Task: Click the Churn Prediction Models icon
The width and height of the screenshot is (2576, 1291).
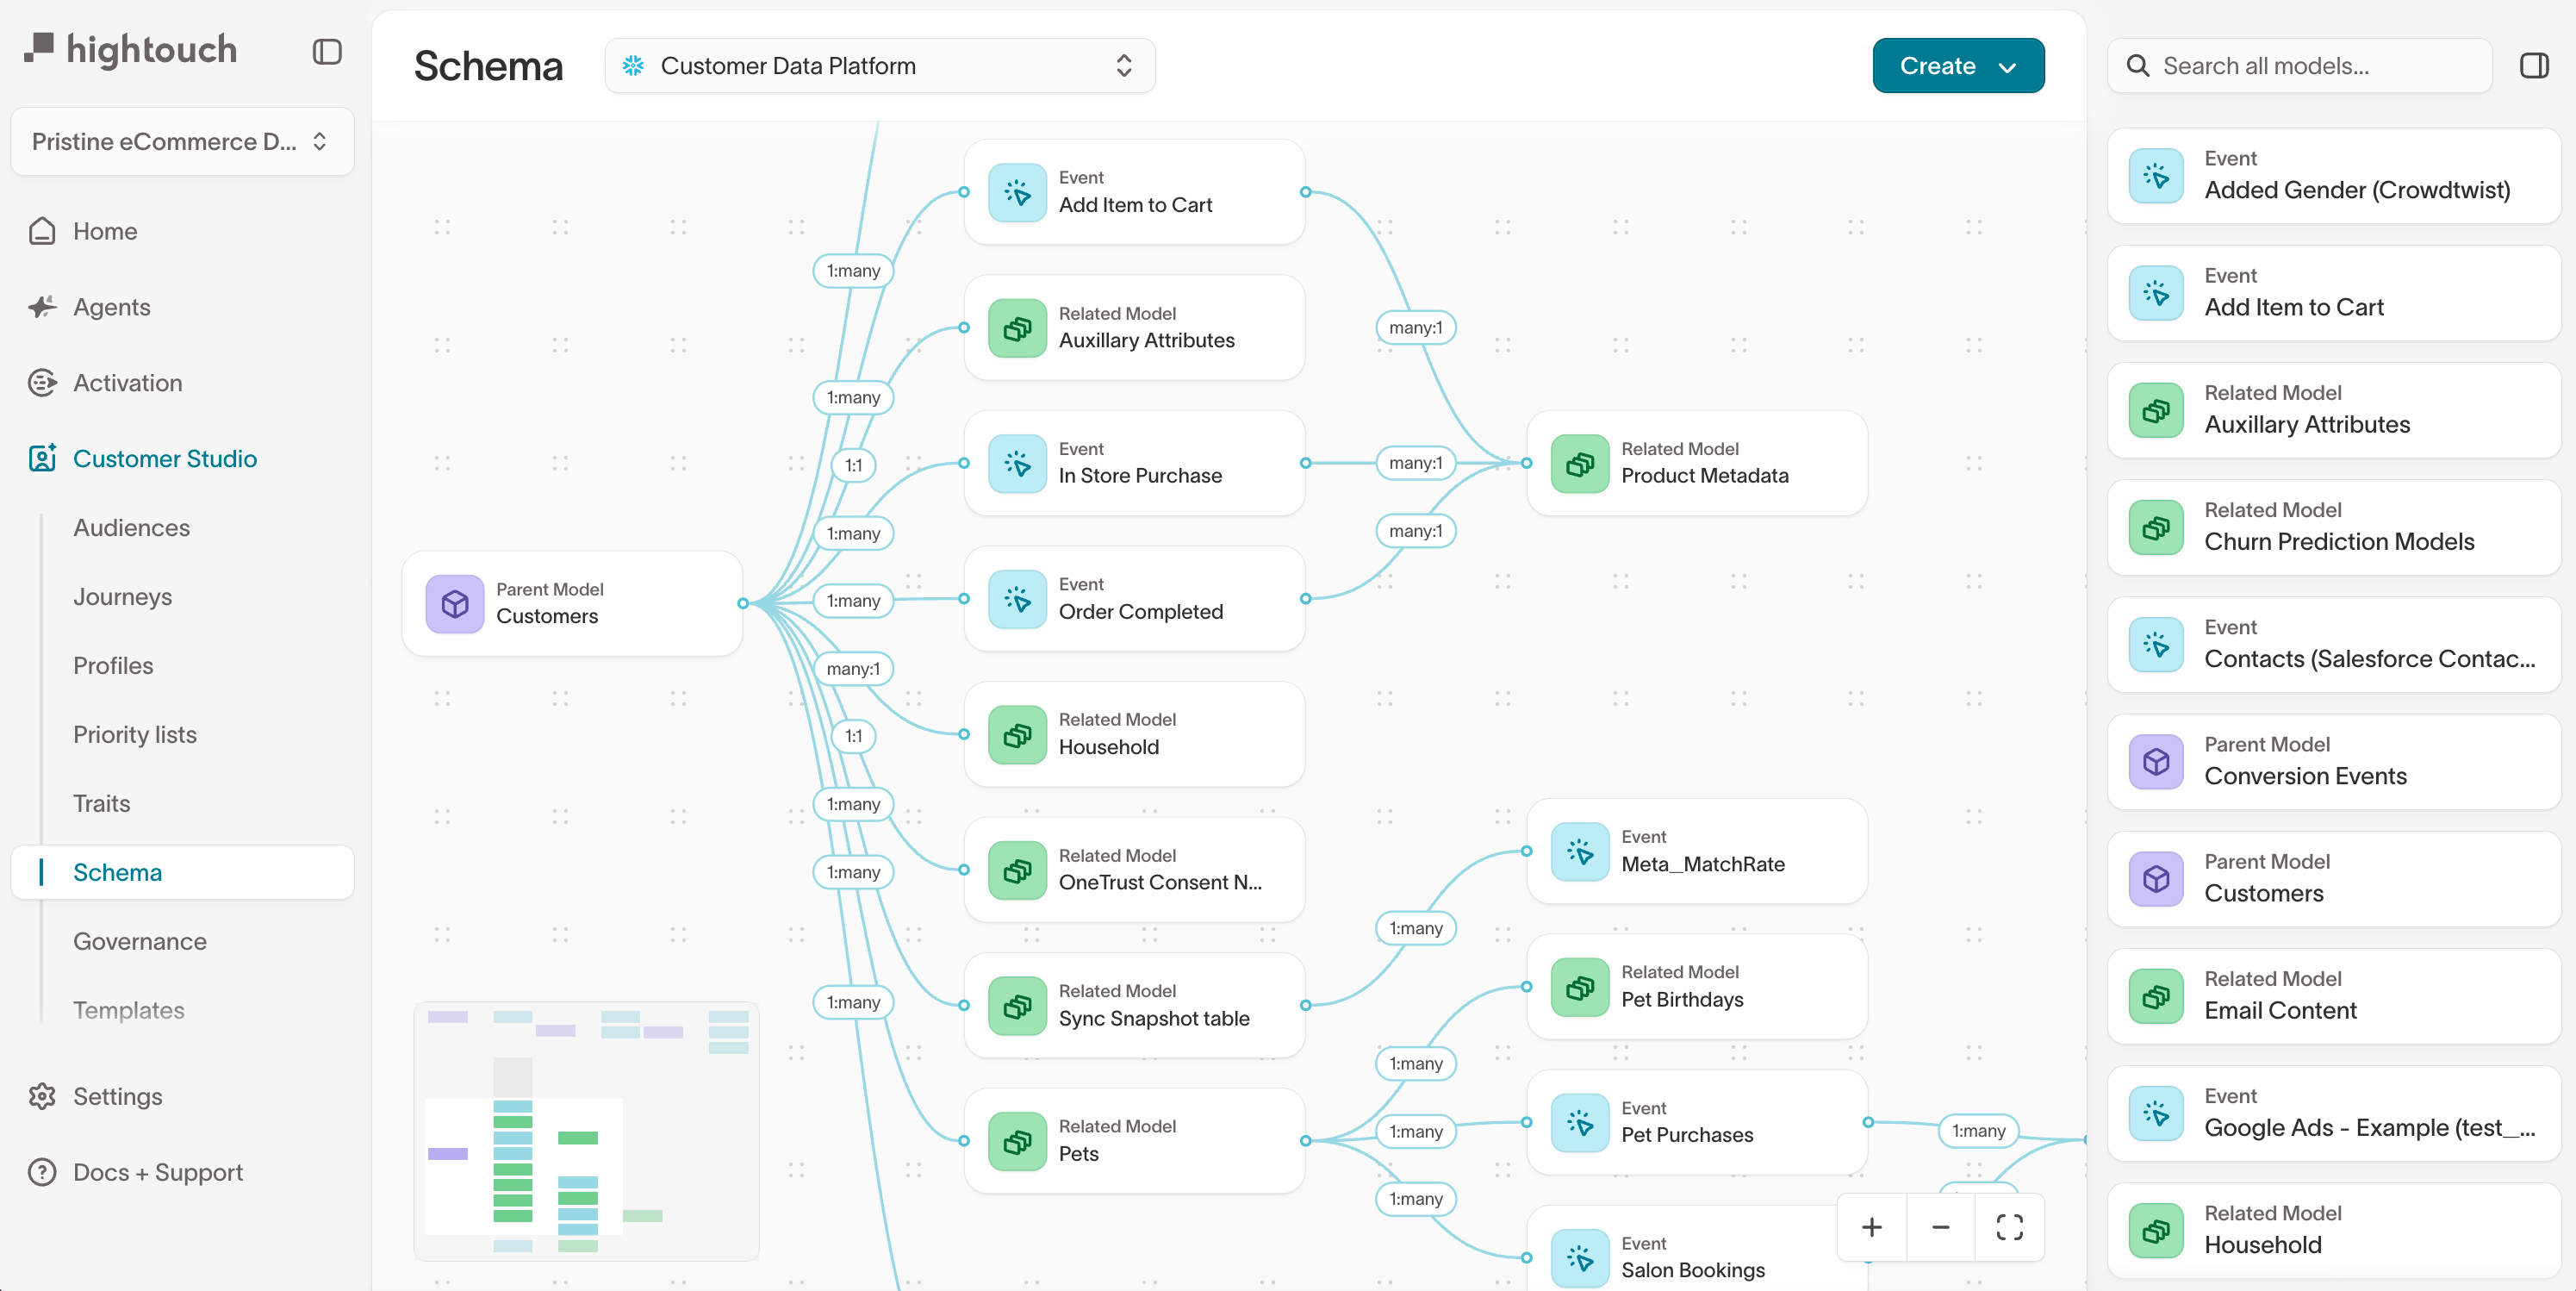Action: [2157, 527]
